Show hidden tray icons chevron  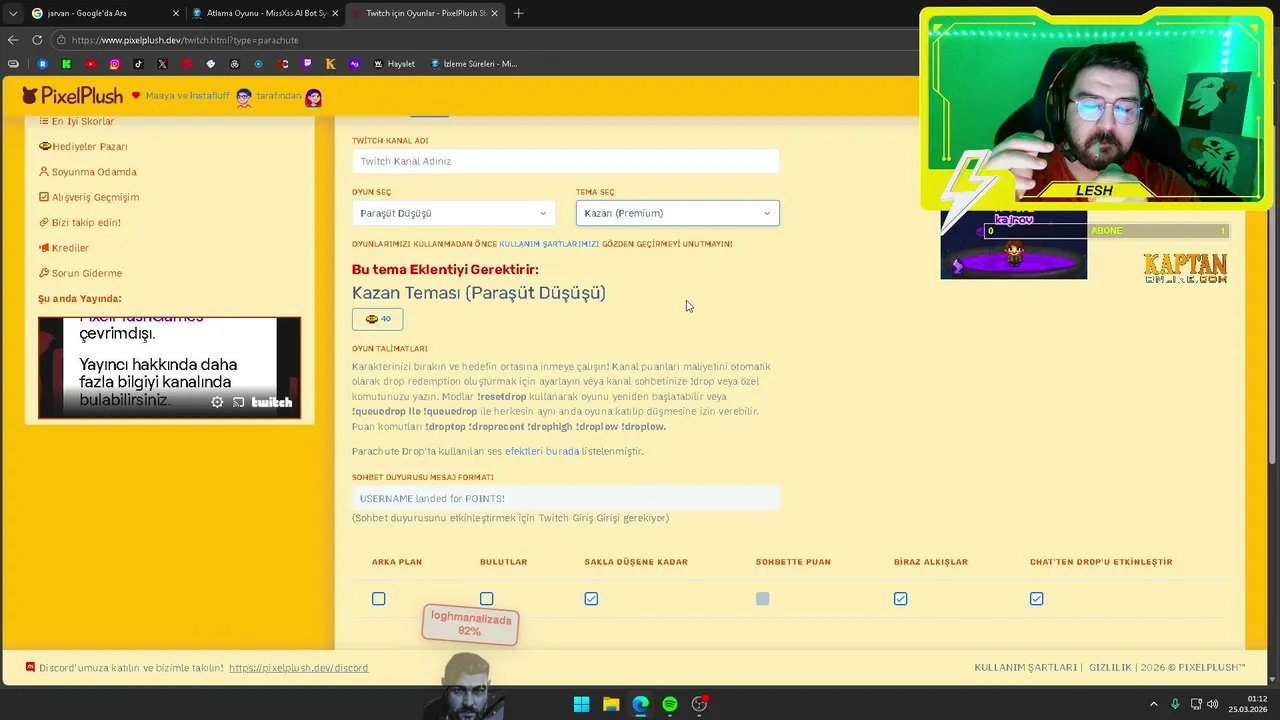tap(1153, 704)
